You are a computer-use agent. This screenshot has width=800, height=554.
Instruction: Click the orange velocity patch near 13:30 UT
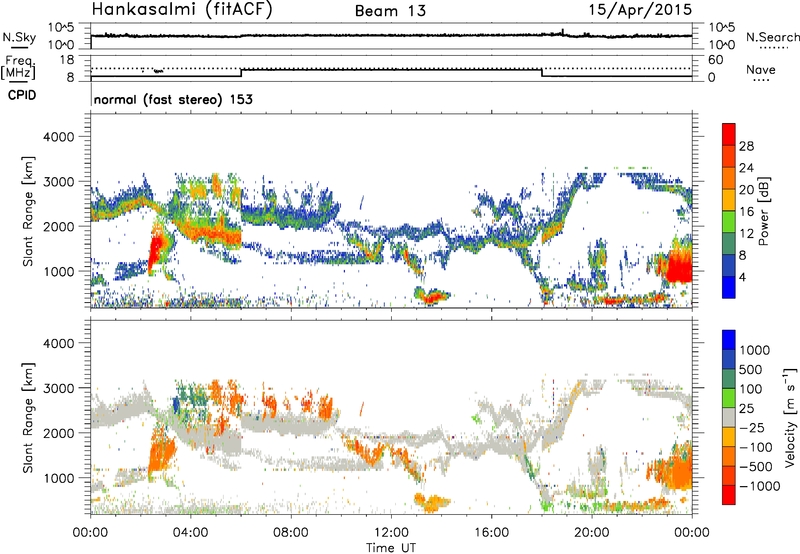431,502
